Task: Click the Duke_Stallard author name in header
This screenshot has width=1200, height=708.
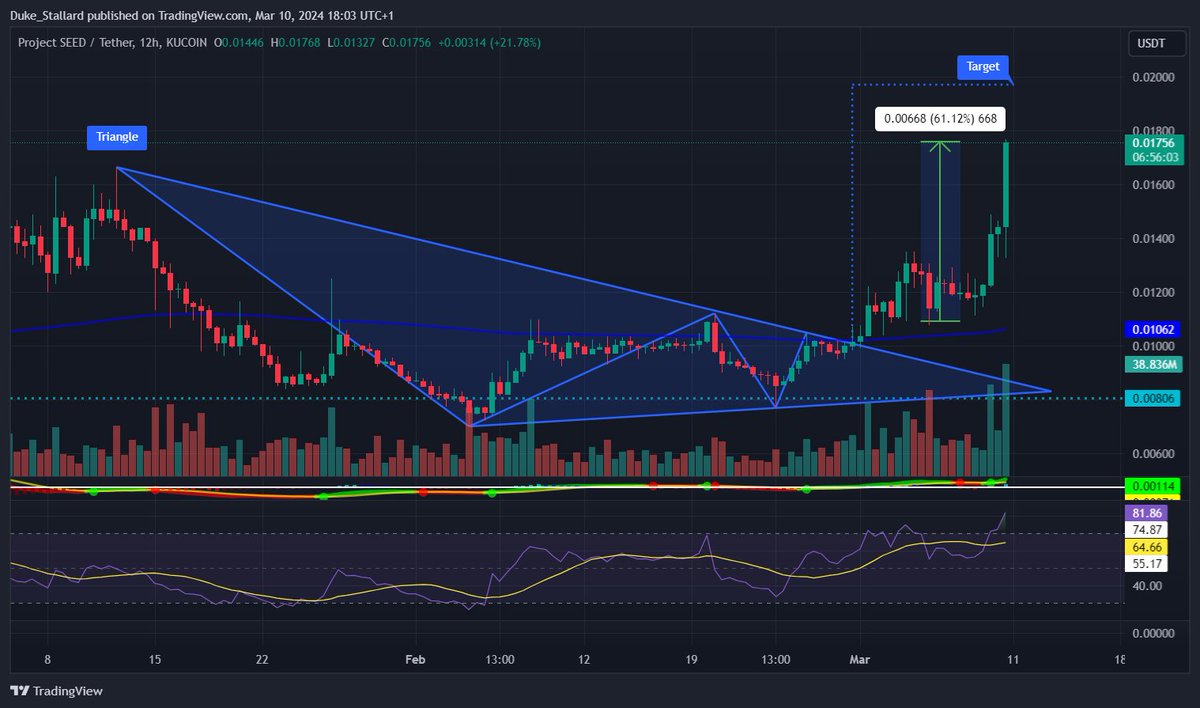Action: coord(48,14)
